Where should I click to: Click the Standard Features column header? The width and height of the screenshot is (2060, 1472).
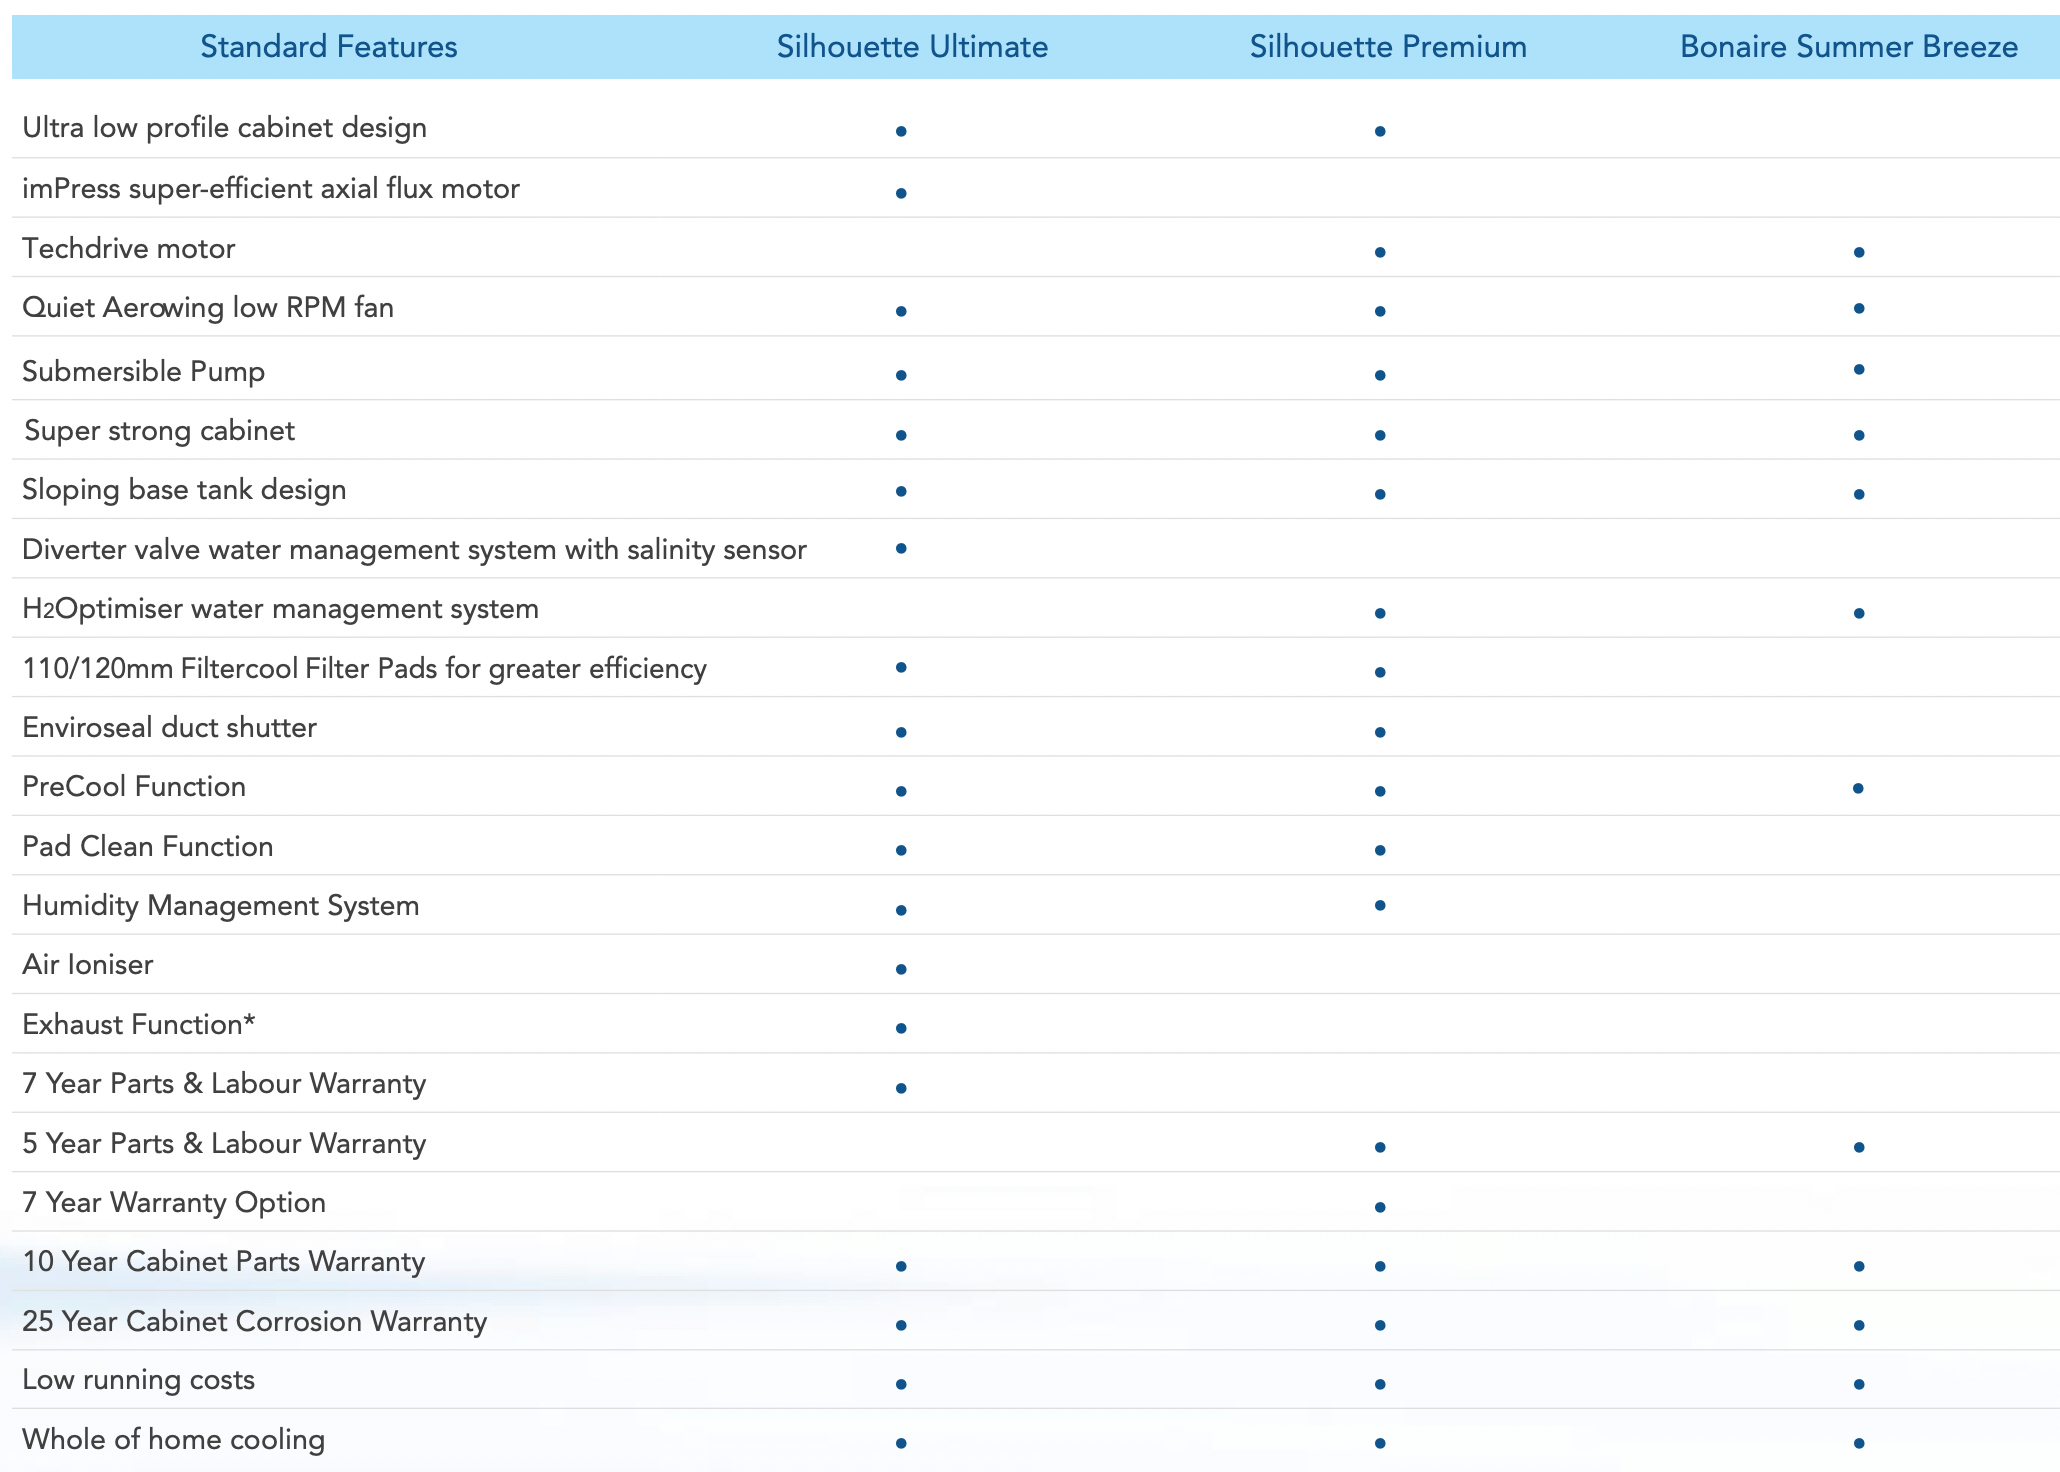coord(328,47)
